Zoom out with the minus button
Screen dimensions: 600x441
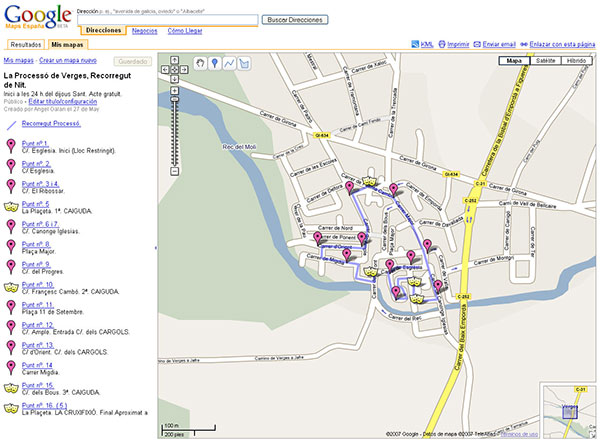[174, 172]
